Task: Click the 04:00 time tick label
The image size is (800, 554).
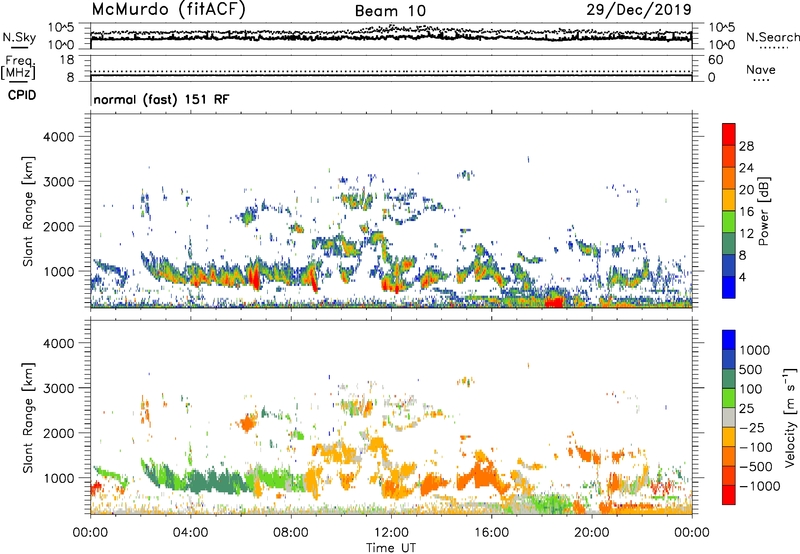Action: click(190, 533)
